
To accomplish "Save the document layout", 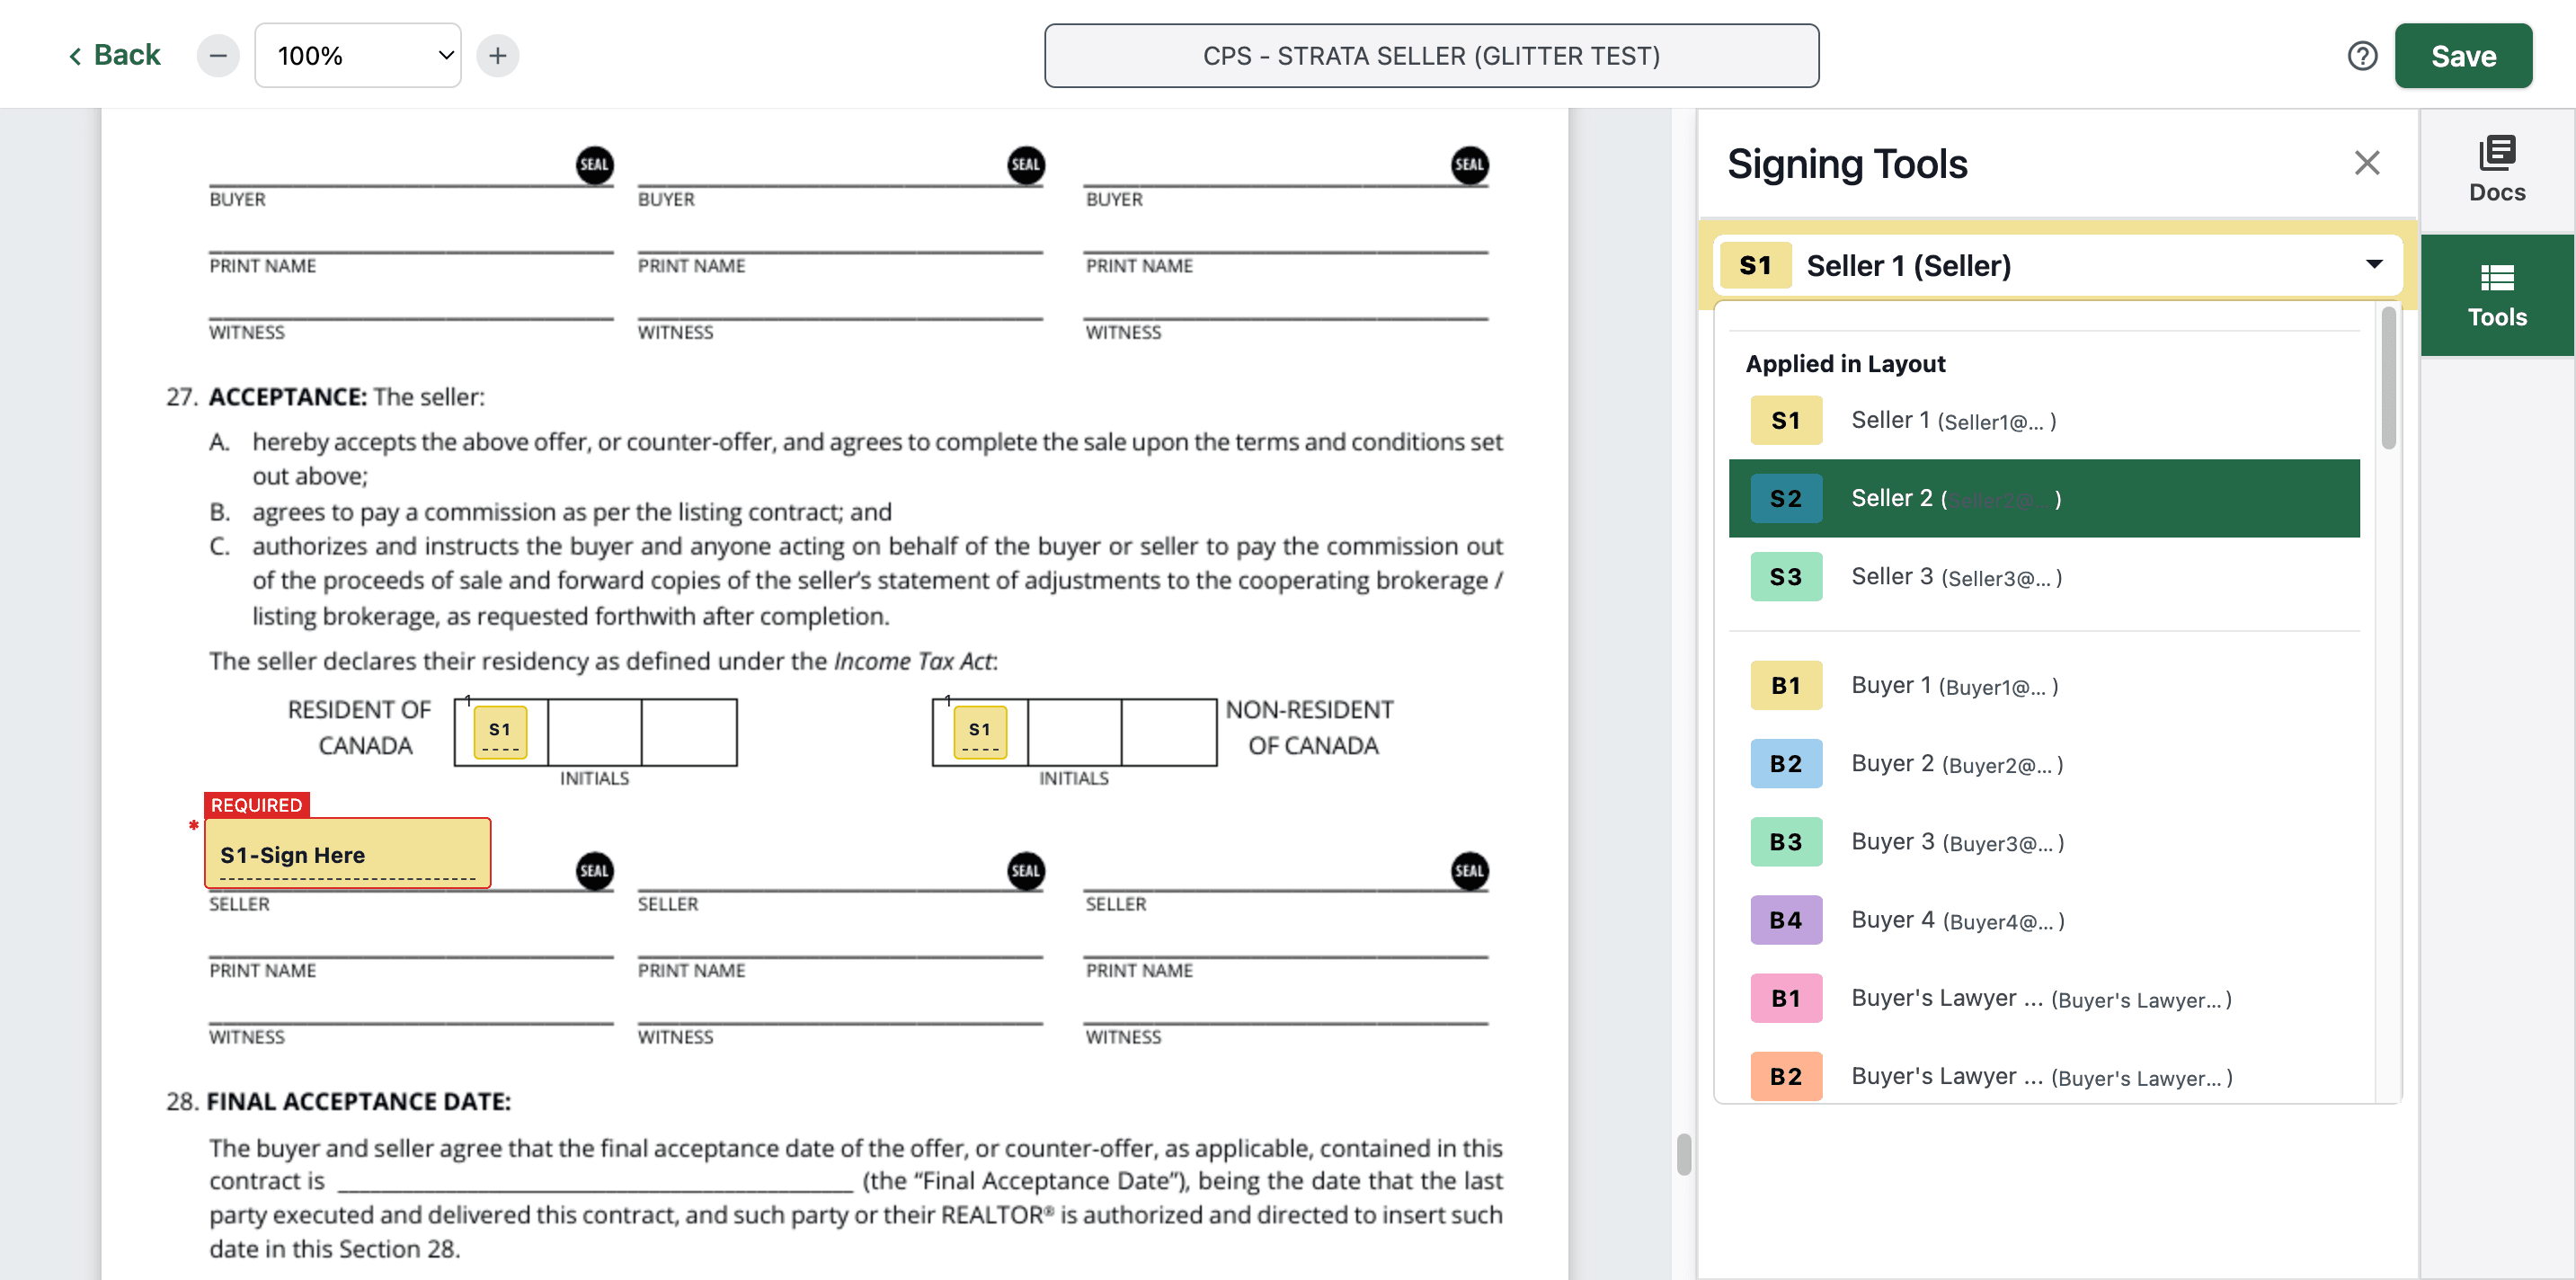I will [x=2463, y=56].
